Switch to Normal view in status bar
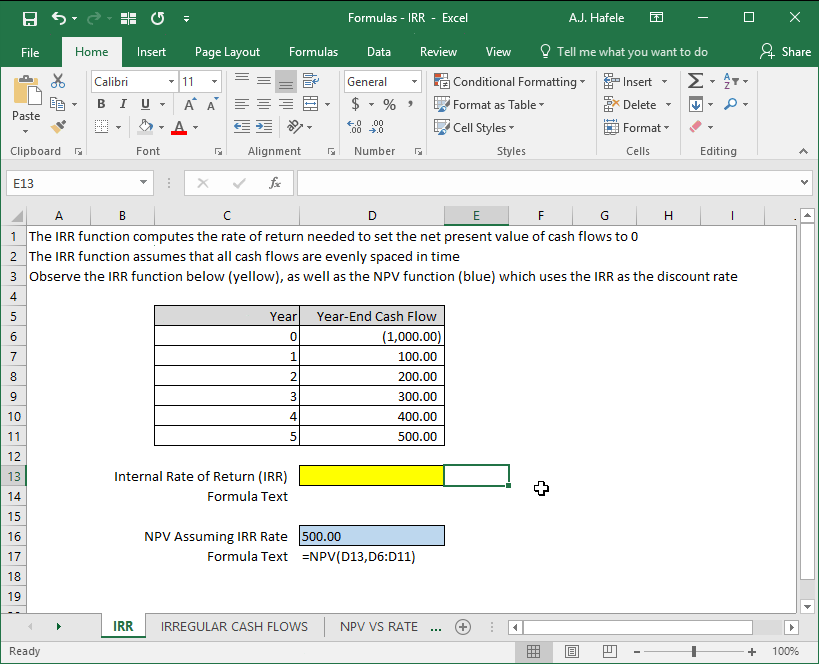This screenshot has height=664, width=819. [533, 651]
